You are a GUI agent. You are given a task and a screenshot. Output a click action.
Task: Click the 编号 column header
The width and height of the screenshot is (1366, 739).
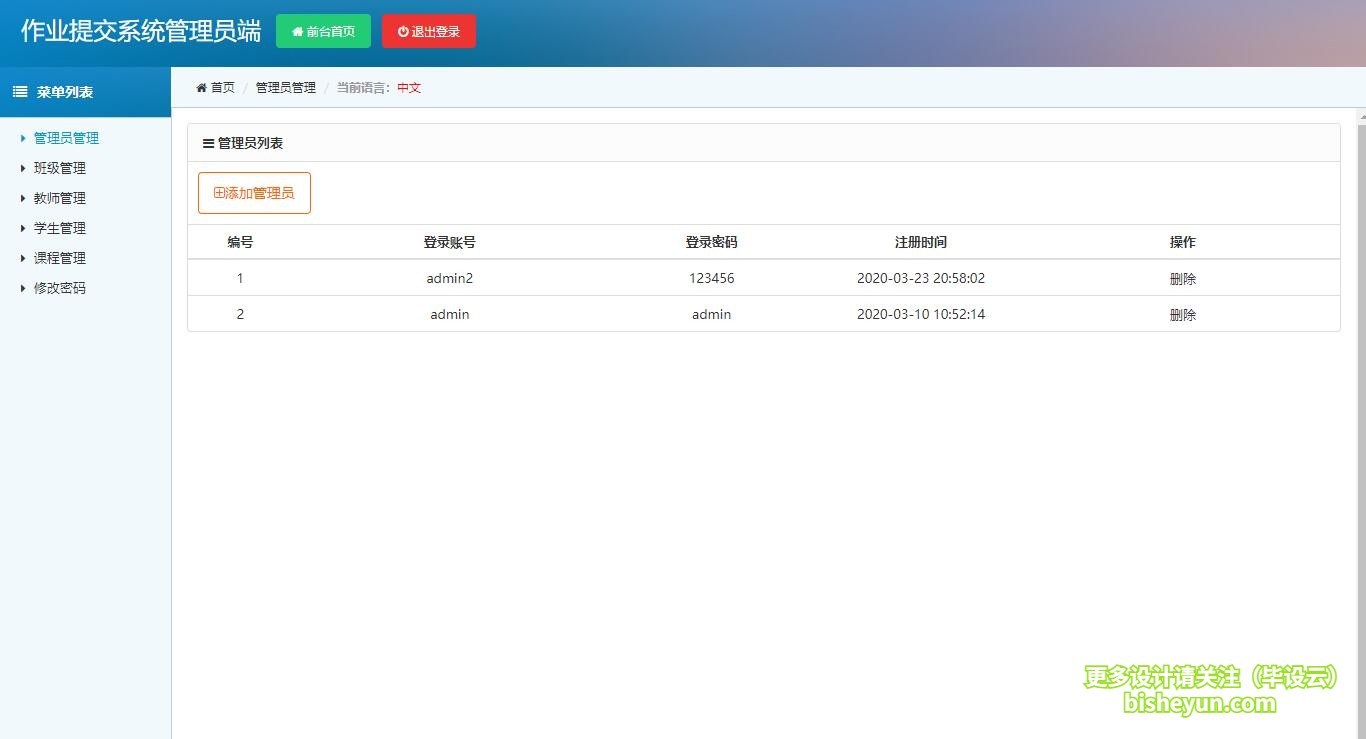[240, 242]
